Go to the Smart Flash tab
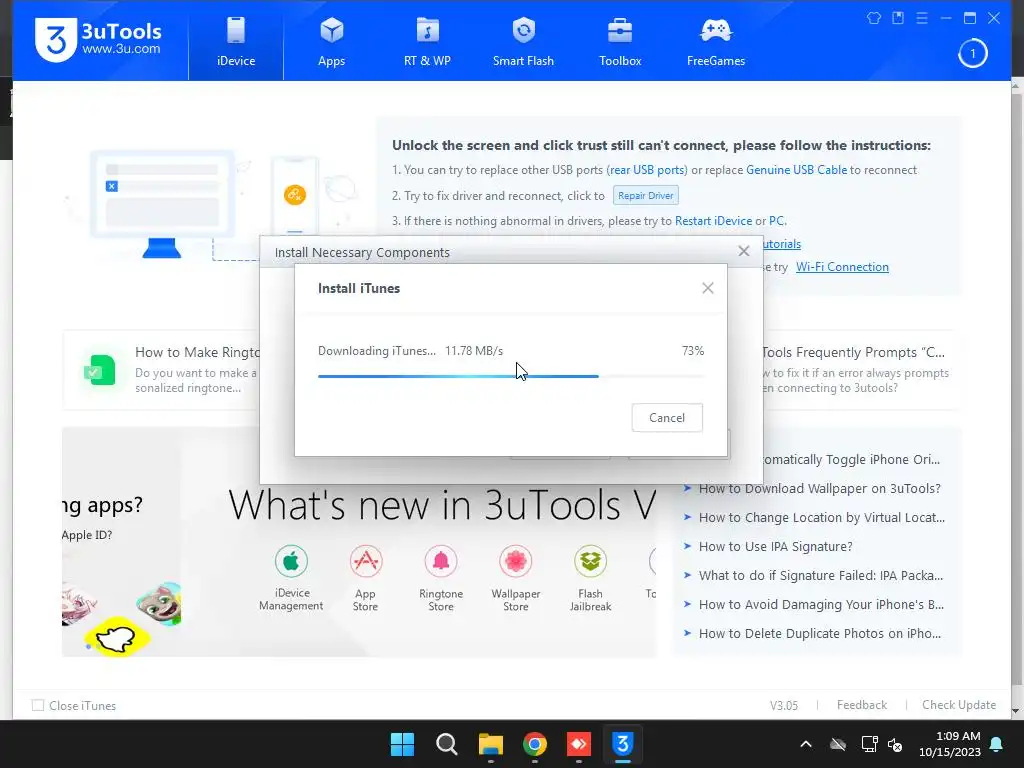This screenshot has width=1024, height=768. tap(523, 43)
